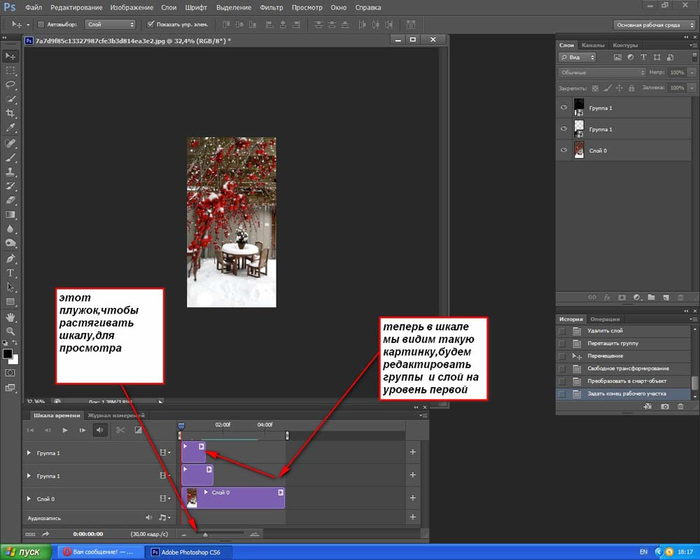The image size is (700, 560).
Task: Open the opacity Непр. slider arrow
Action: click(692, 72)
